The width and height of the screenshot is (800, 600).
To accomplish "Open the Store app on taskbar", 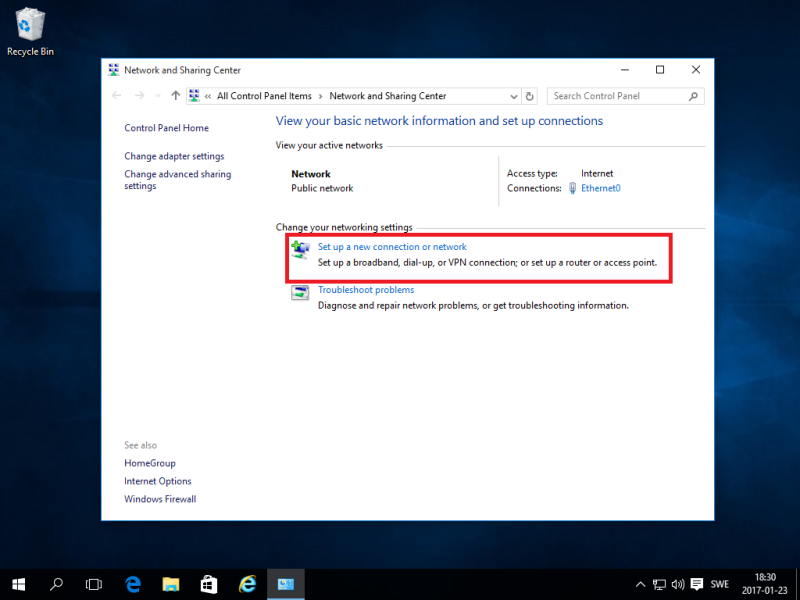I will pos(208,584).
